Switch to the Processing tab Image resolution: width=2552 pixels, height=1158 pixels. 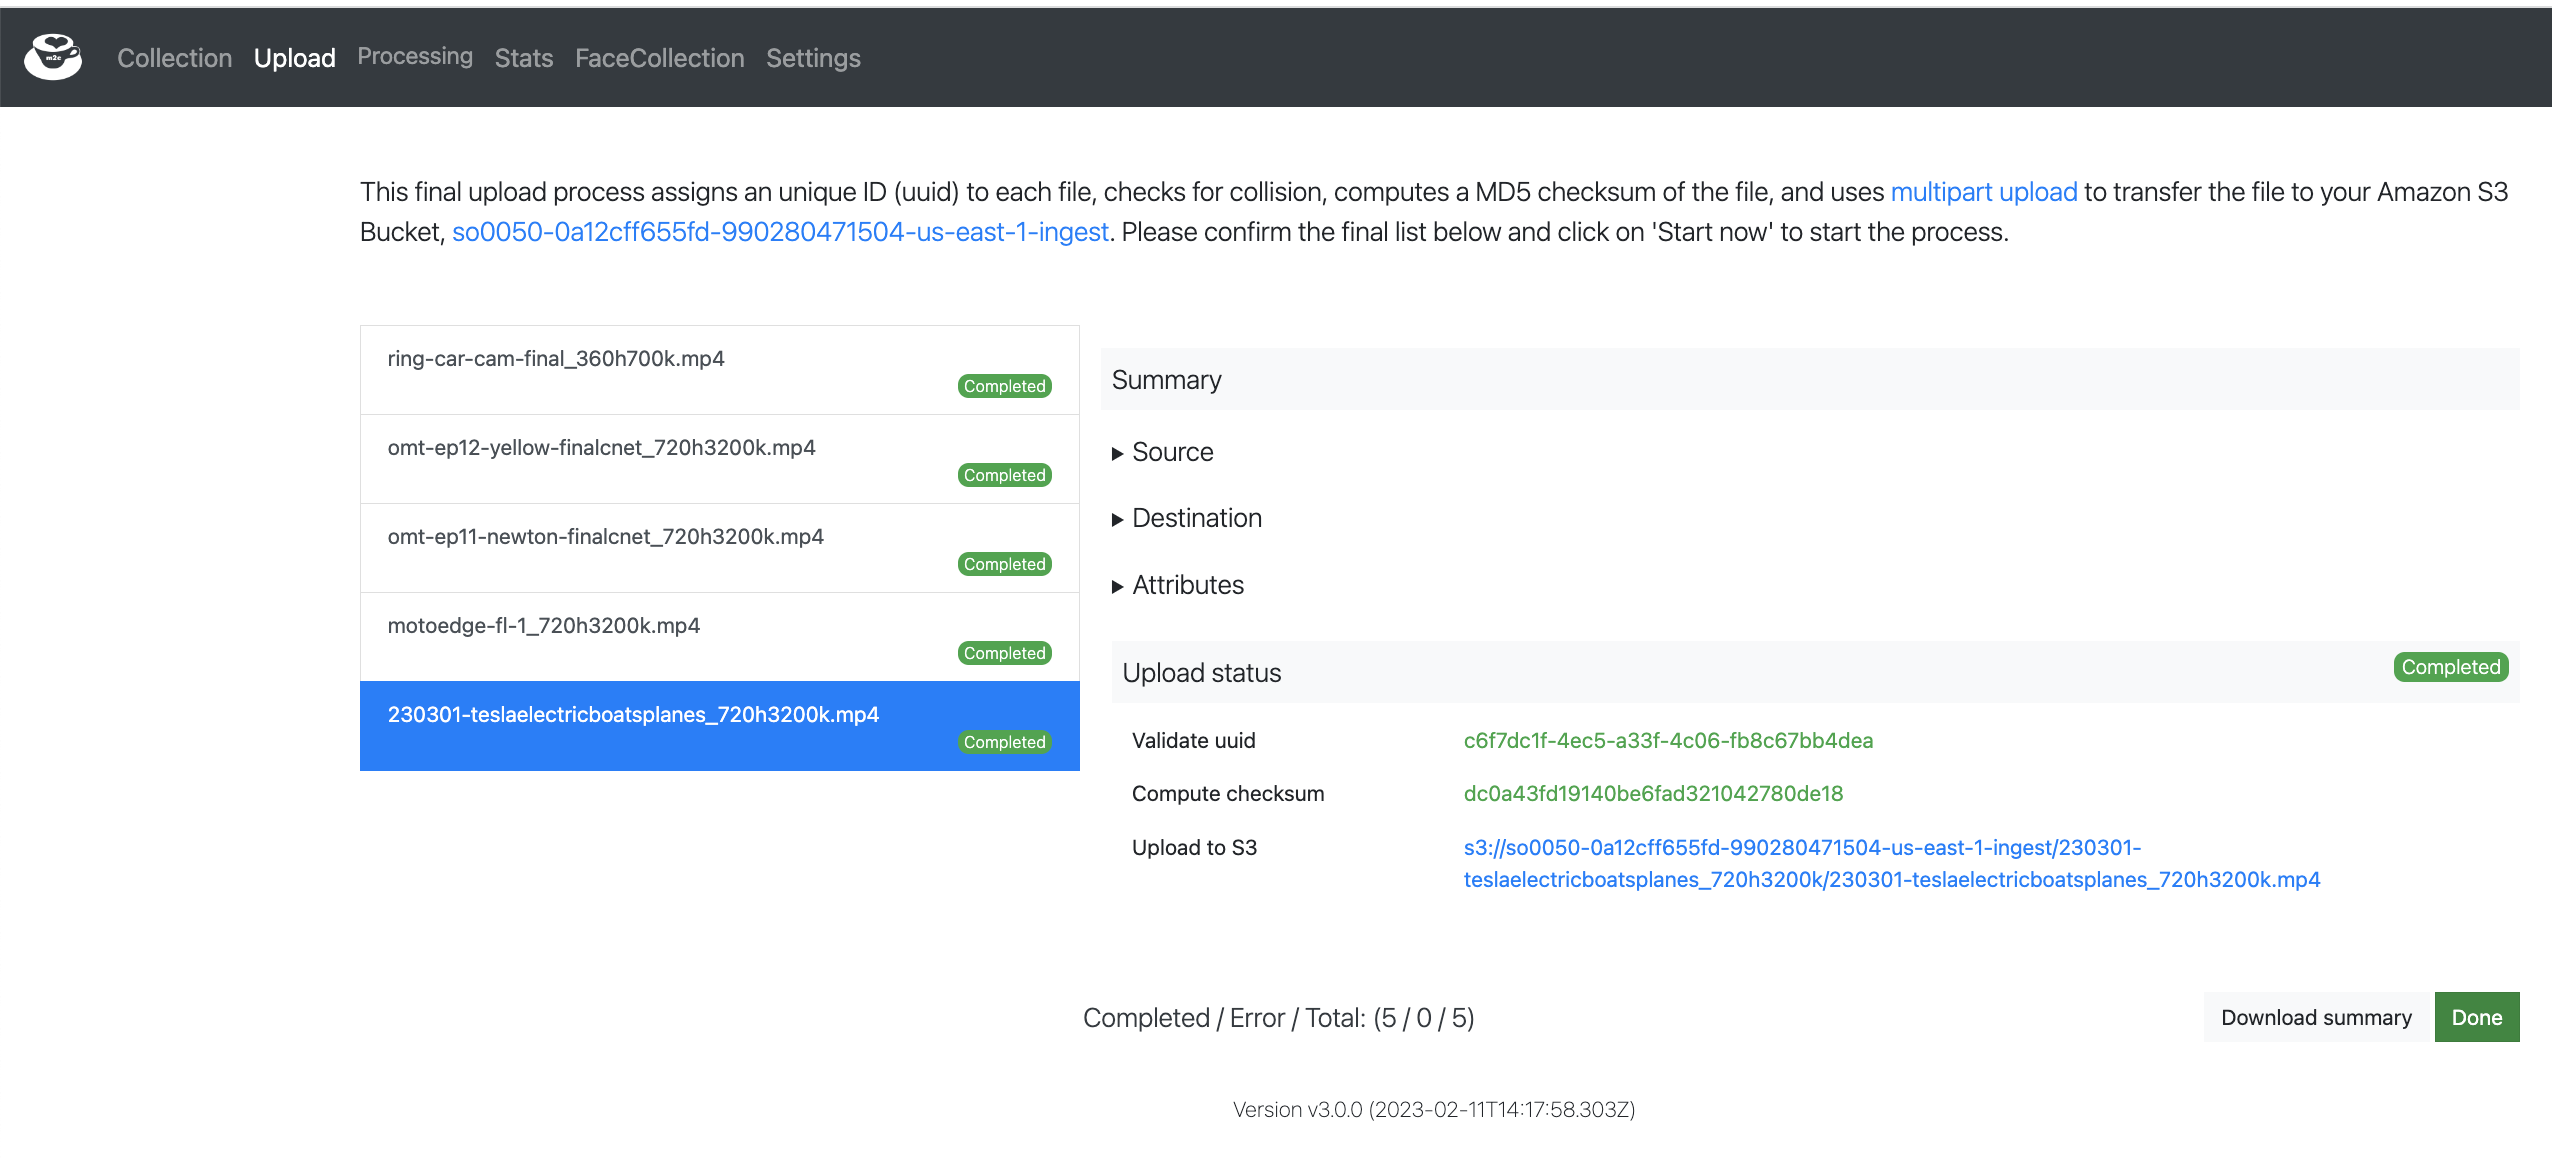tap(415, 56)
